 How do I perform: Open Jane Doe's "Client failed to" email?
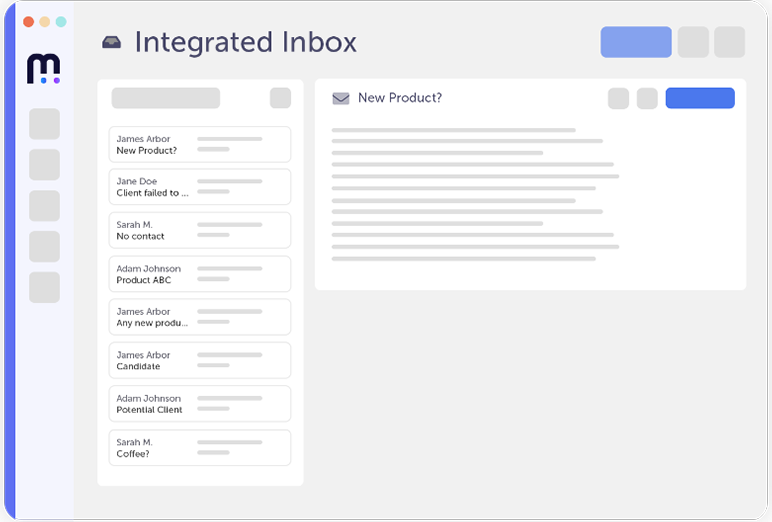[199, 187]
